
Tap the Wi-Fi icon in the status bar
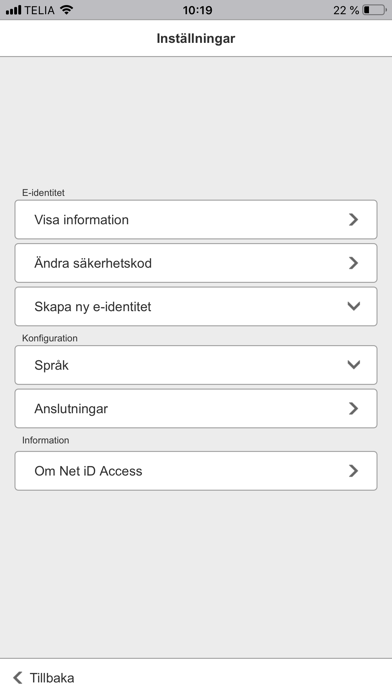pyautogui.click(x=67, y=10)
